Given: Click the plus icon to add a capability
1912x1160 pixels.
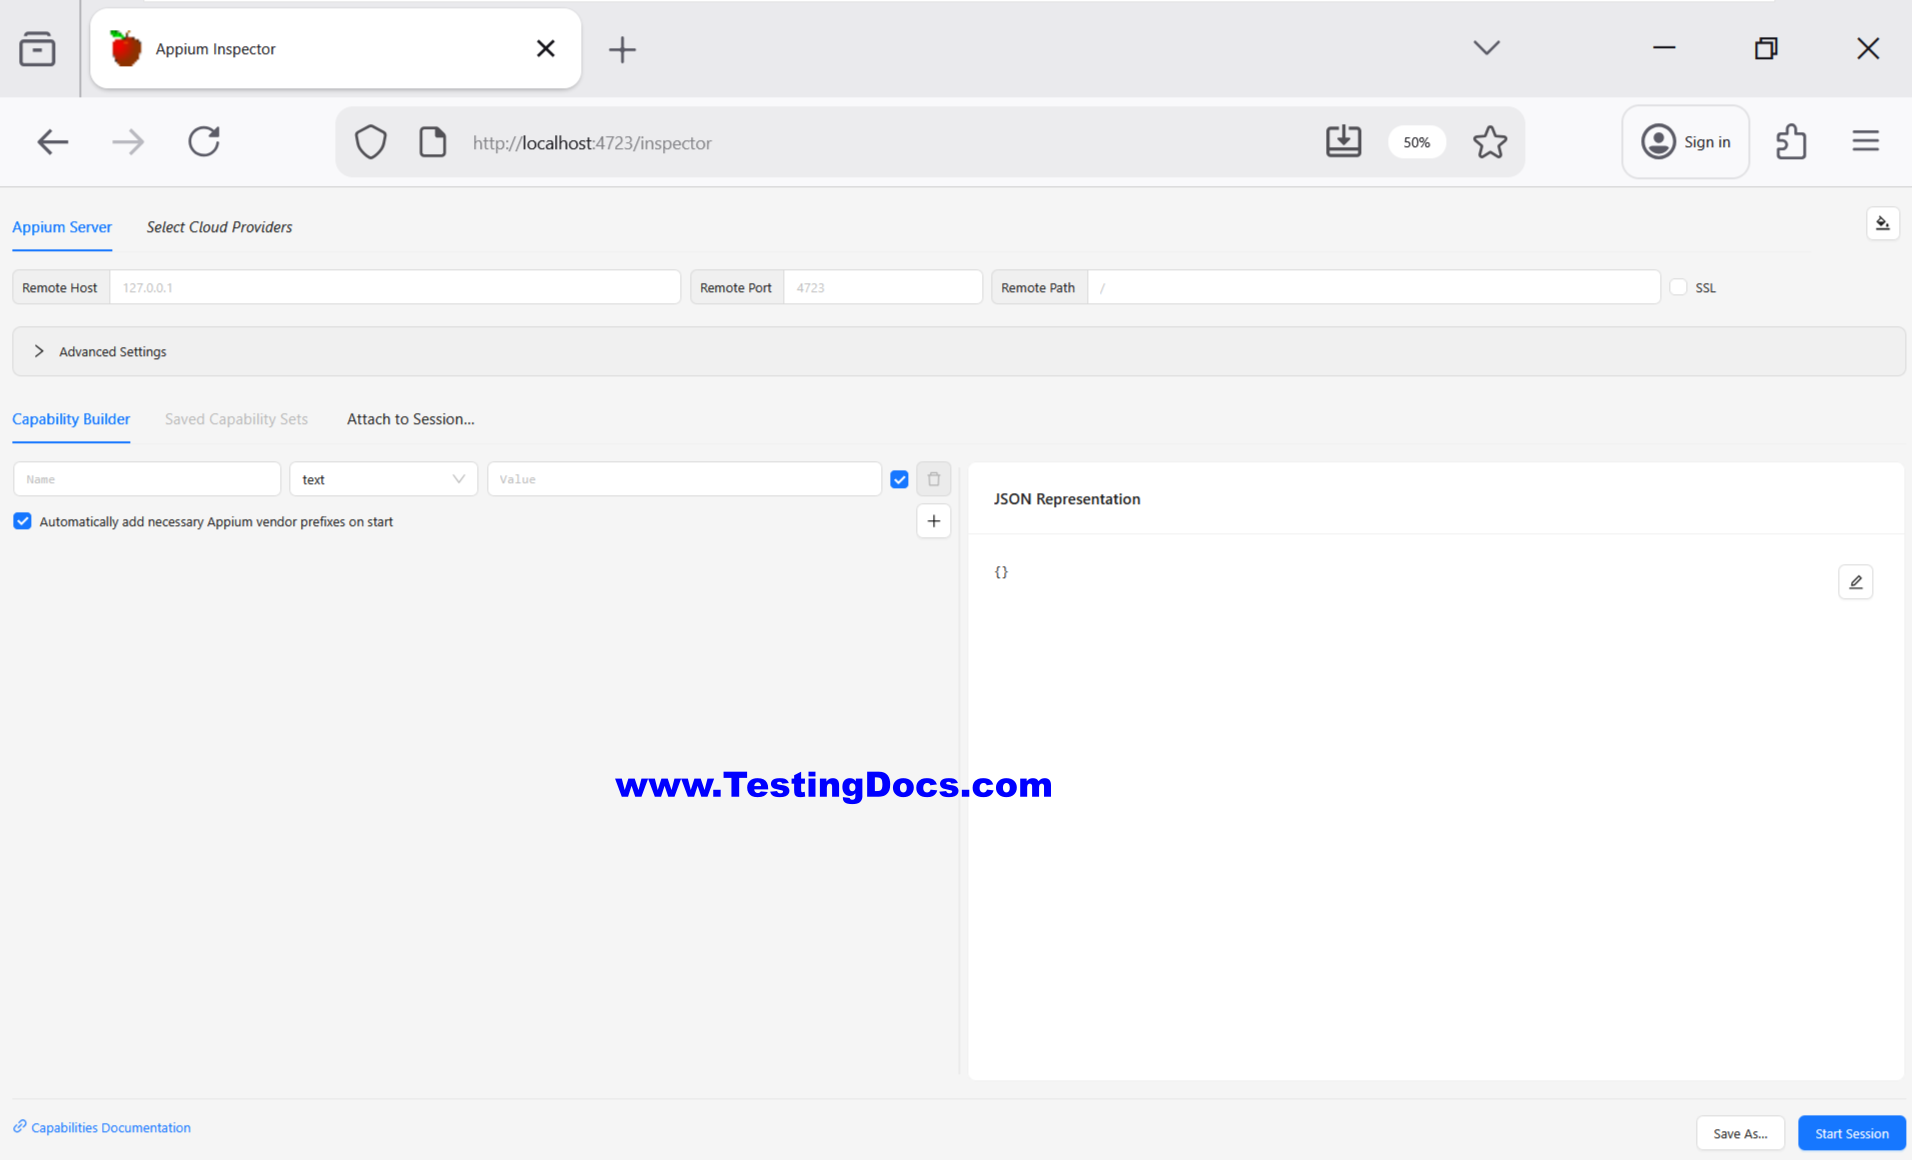Looking at the screenshot, I should [x=933, y=520].
